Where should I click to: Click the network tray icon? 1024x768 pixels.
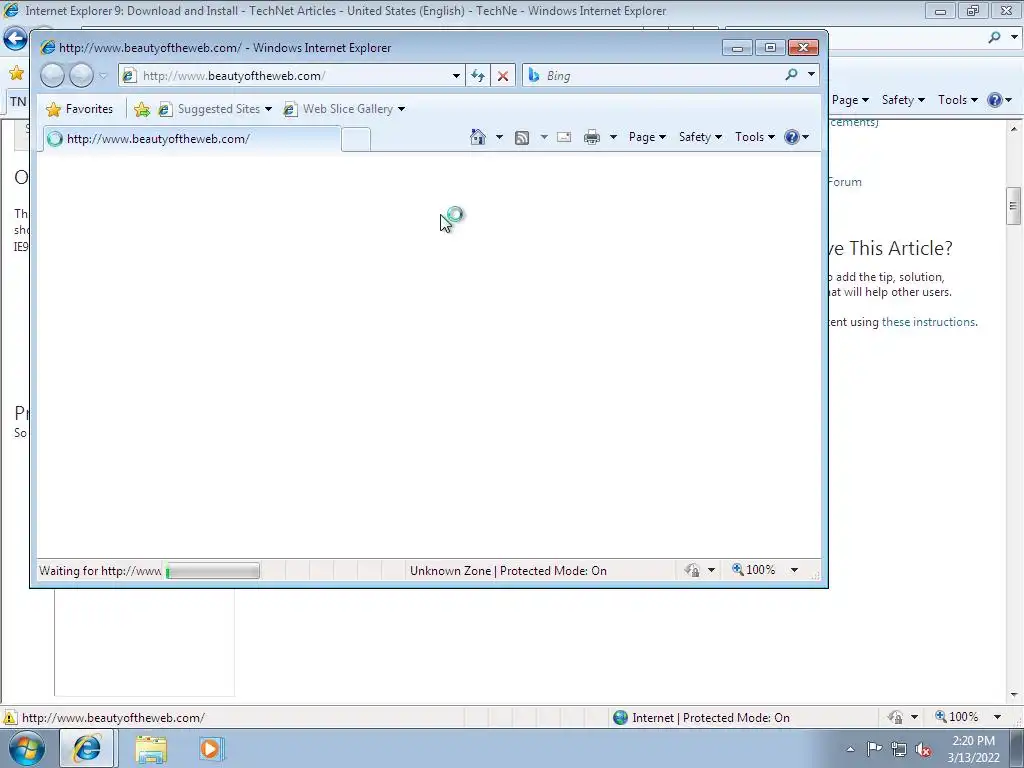coord(899,750)
